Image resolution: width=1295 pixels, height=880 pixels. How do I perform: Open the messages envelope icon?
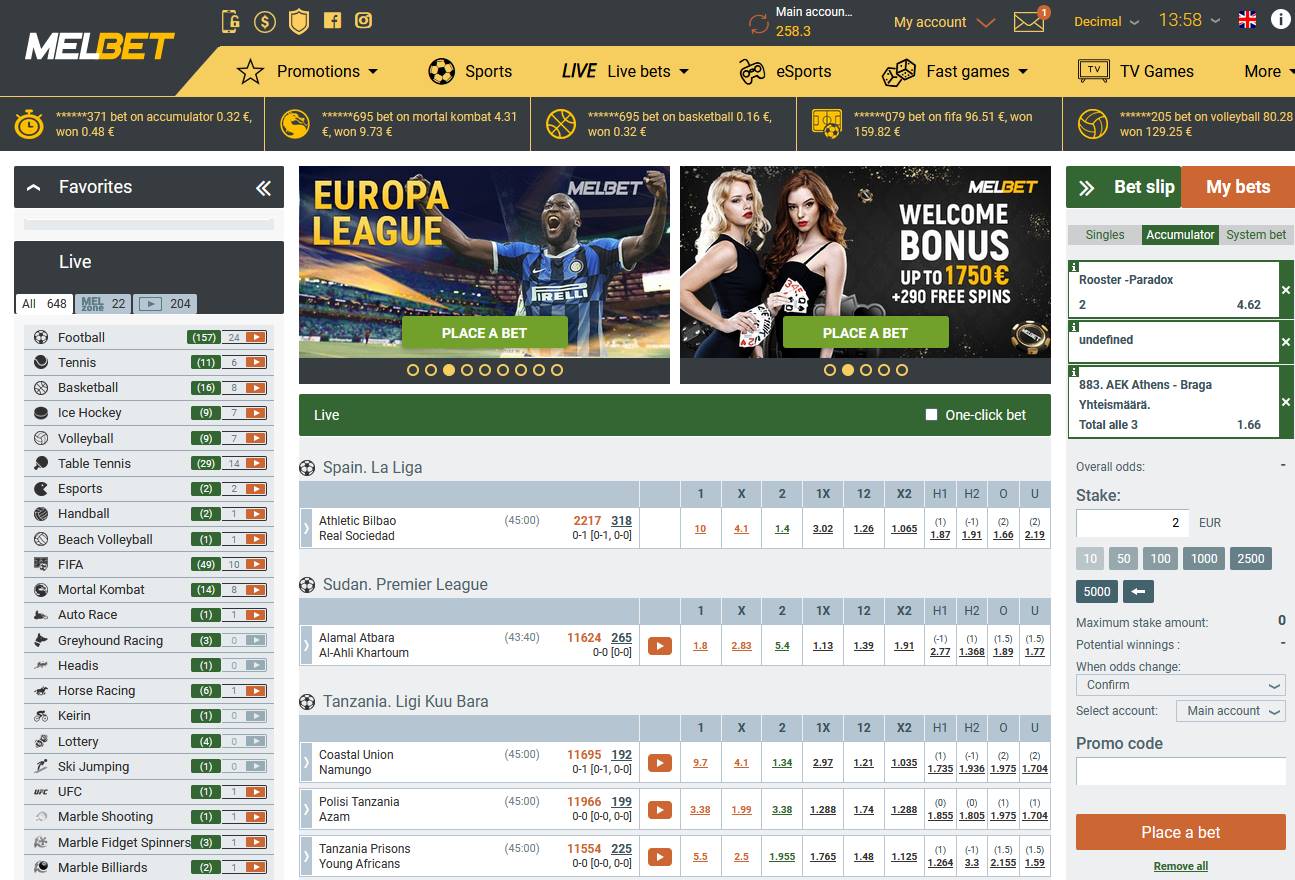[1029, 22]
